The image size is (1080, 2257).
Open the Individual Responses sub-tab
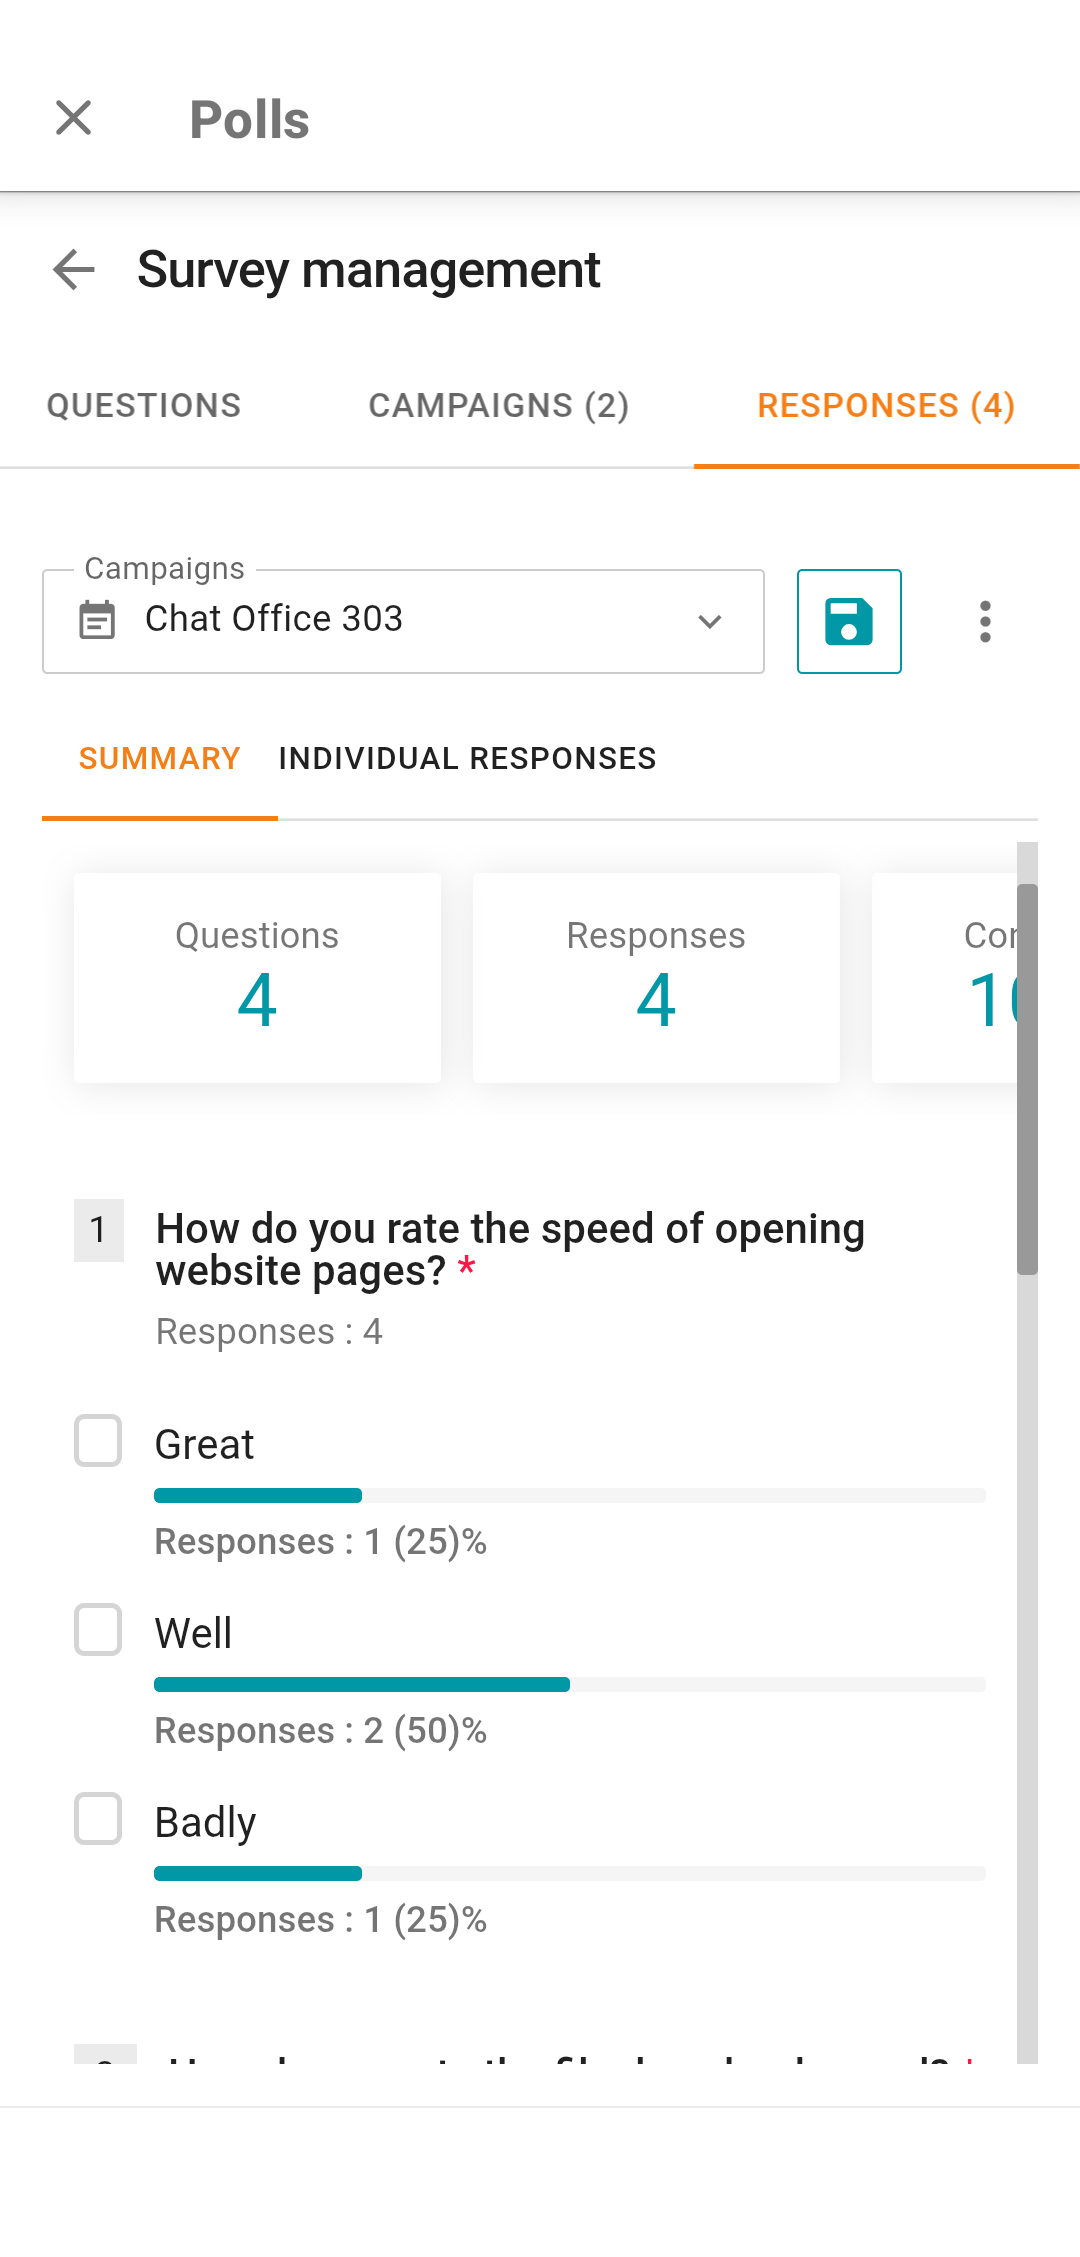(x=467, y=759)
